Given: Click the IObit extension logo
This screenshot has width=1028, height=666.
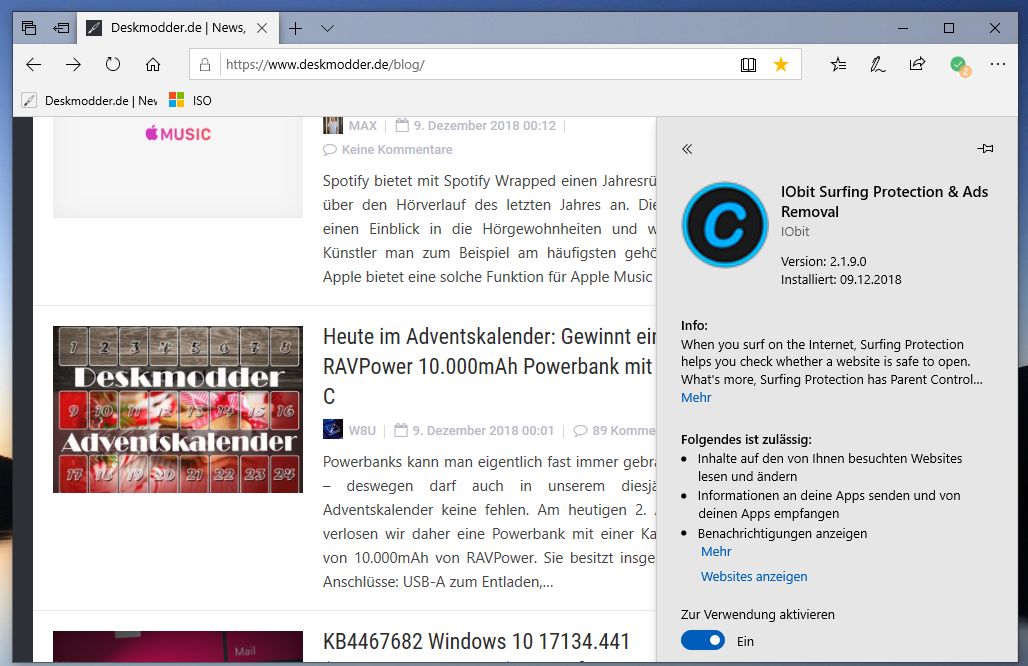Looking at the screenshot, I should (x=724, y=225).
